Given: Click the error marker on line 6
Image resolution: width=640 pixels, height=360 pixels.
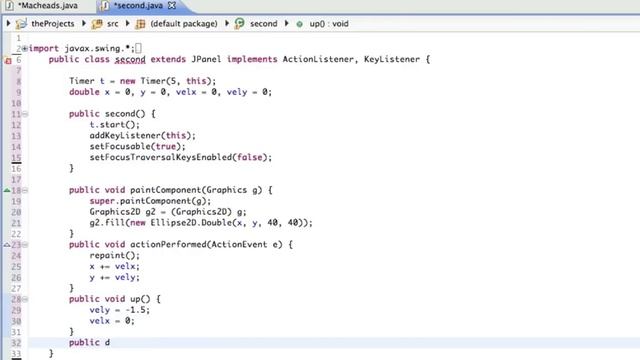Looking at the screenshot, I should click(8, 60).
